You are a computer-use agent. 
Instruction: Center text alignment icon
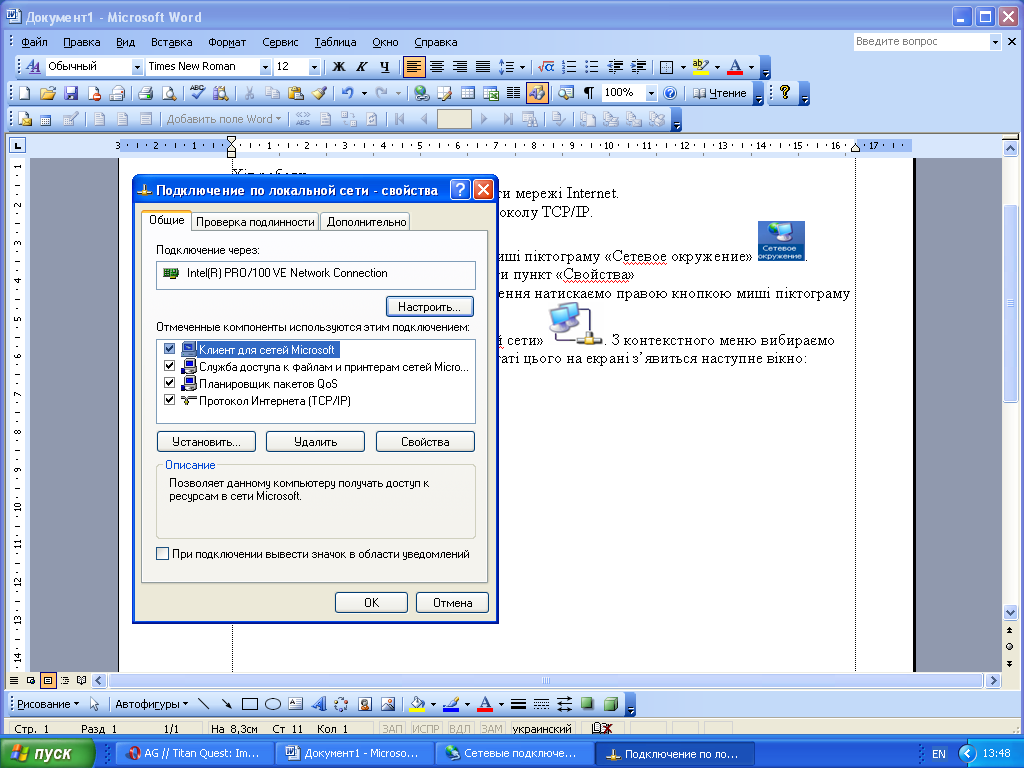tap(437, 67)
